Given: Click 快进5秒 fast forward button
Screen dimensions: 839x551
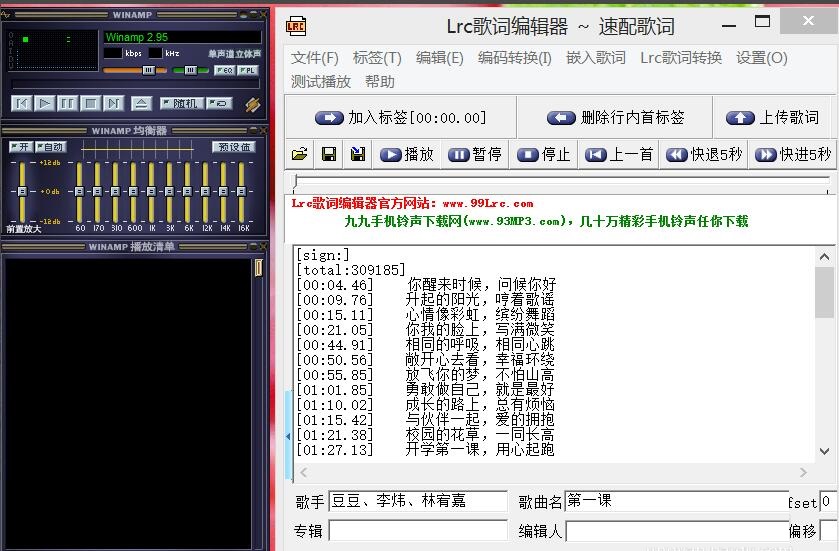Looking at the screenshot, I should pos(792,155).
